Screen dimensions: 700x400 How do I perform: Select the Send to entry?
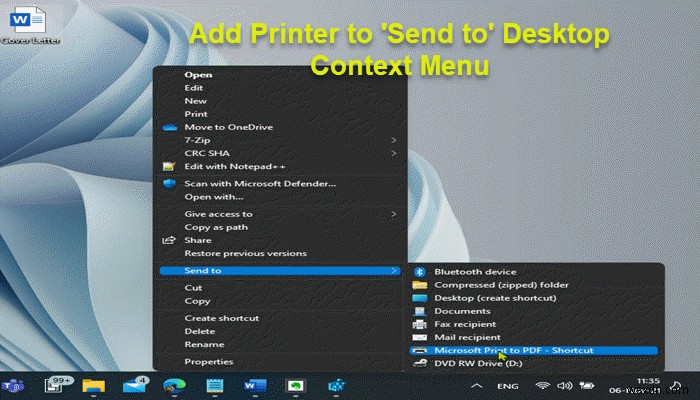tap(279, 271)
